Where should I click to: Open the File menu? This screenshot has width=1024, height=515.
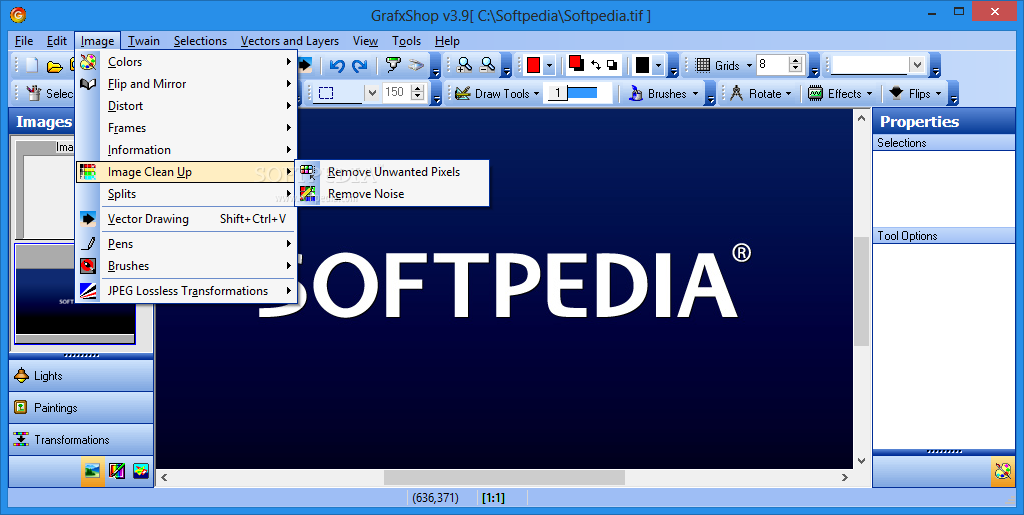[x=24, y=41]
